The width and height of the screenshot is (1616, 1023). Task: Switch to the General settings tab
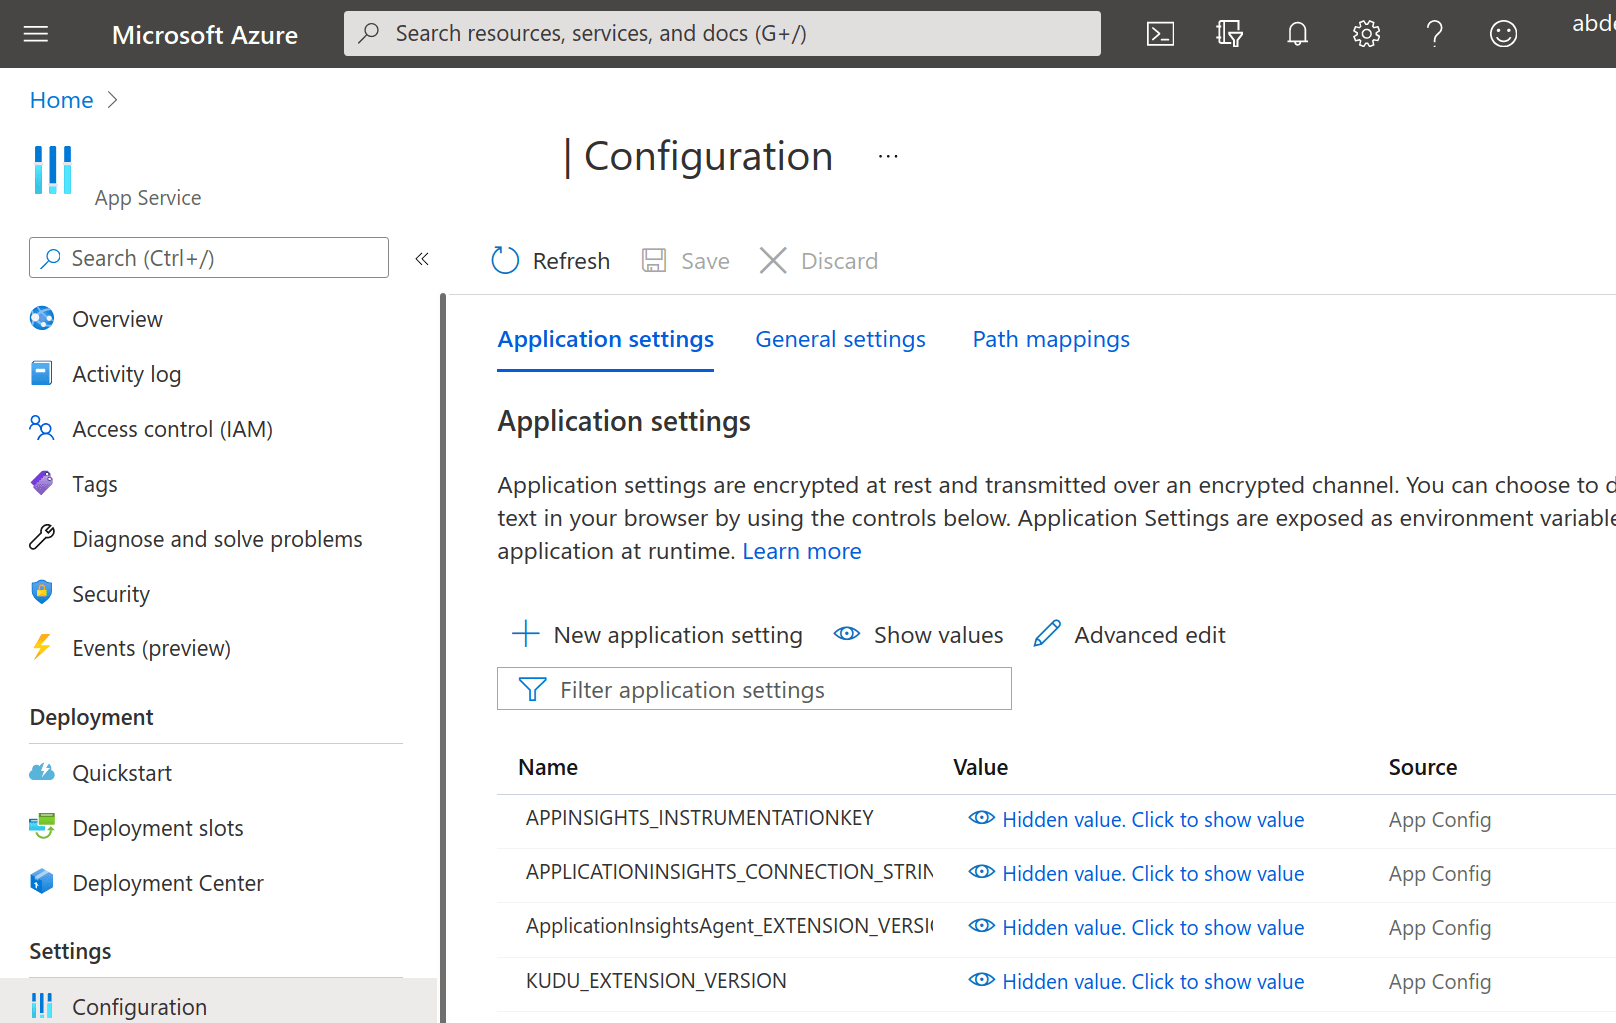(840, 339)
